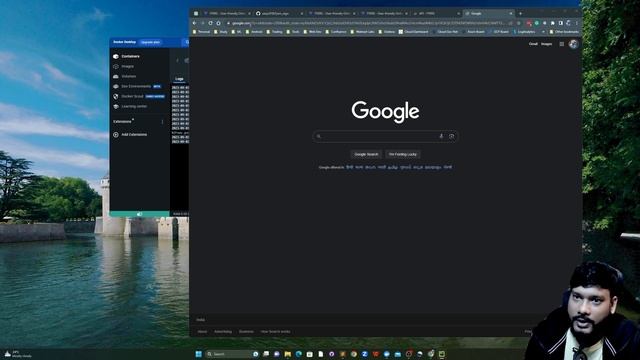Click the Advertising link in Google footer
This screenshot has width=640, height=360.
[x=223, y=332]
